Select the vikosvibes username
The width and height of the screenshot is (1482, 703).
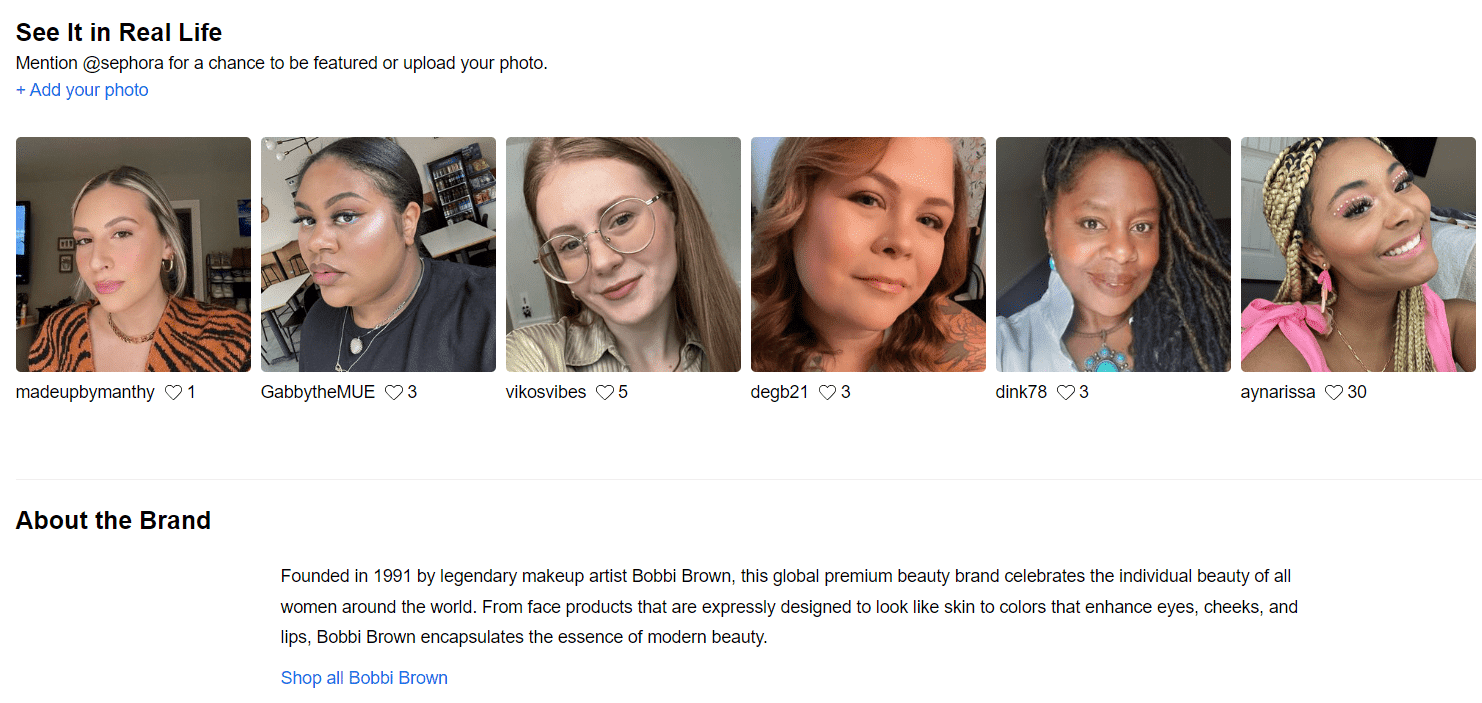546,392
